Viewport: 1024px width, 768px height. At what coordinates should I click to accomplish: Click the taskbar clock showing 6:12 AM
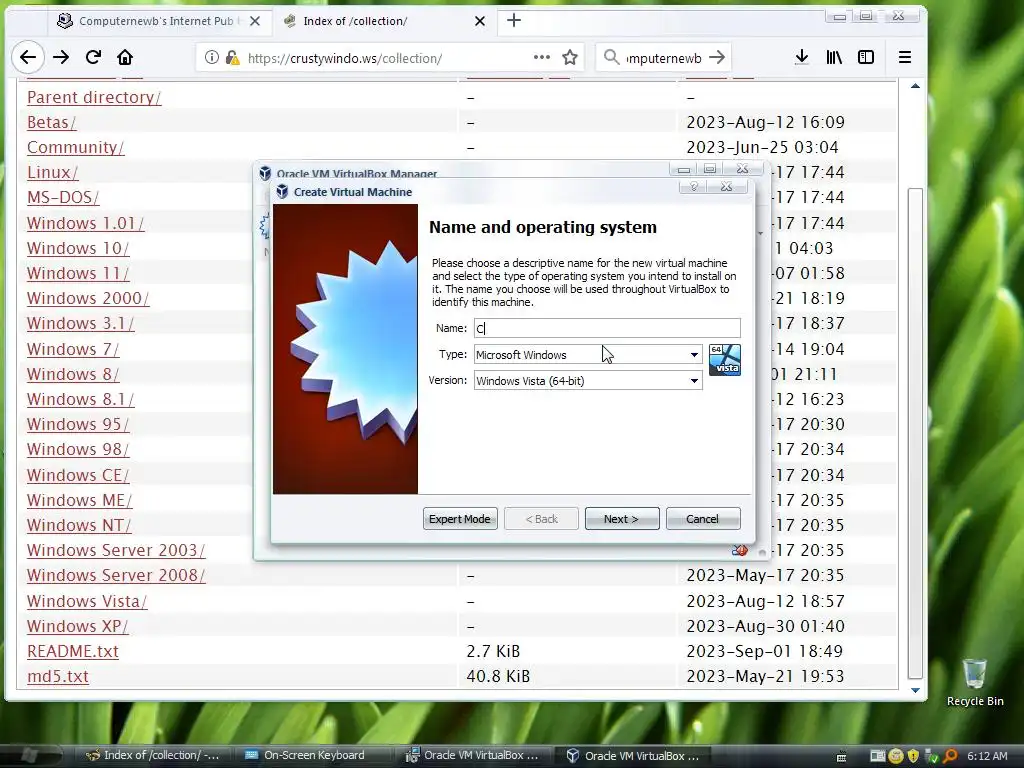(987, 756)
